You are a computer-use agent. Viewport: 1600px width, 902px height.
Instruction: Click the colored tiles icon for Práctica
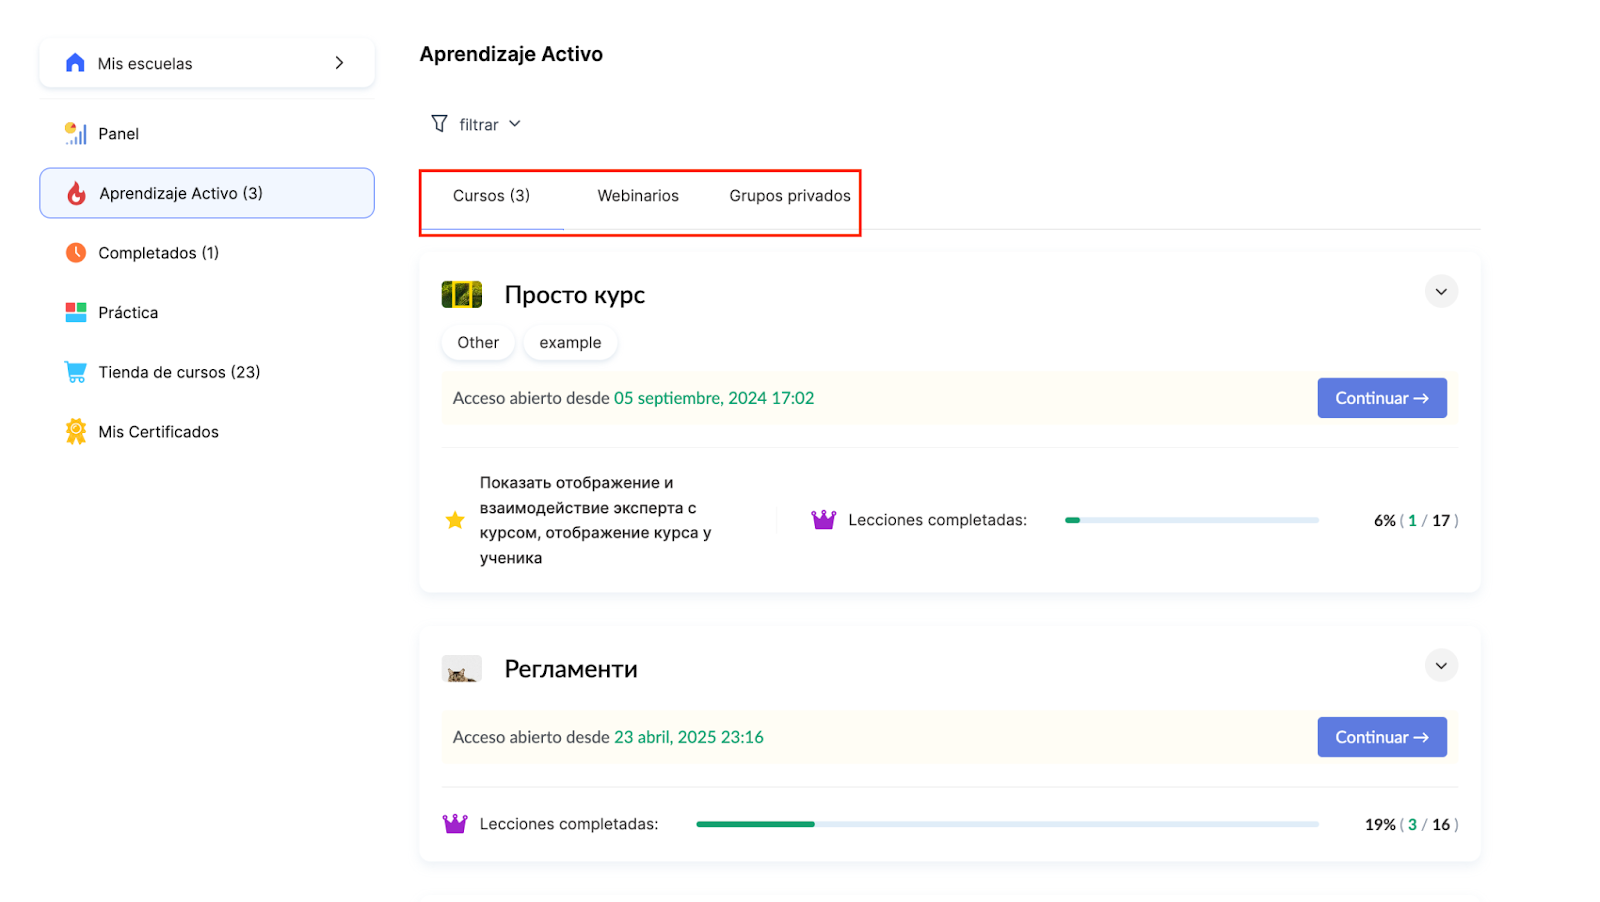pyautogui.click(x=76, y=312)
